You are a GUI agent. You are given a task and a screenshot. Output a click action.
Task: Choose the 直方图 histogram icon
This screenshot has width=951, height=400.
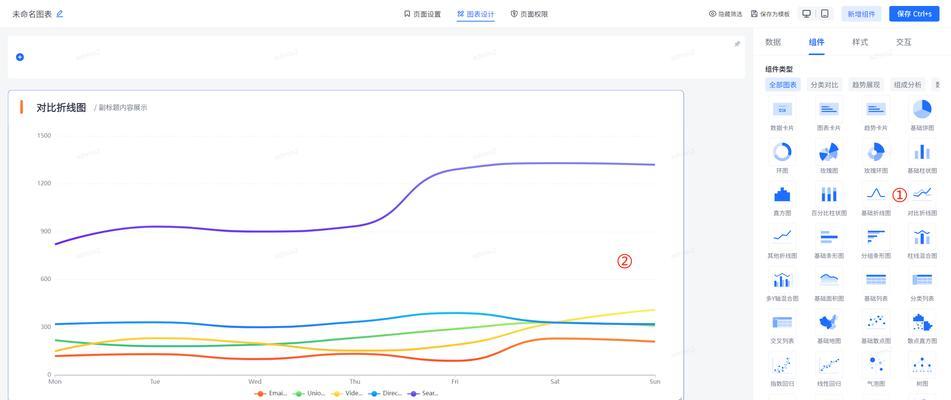tap(782, 194)
